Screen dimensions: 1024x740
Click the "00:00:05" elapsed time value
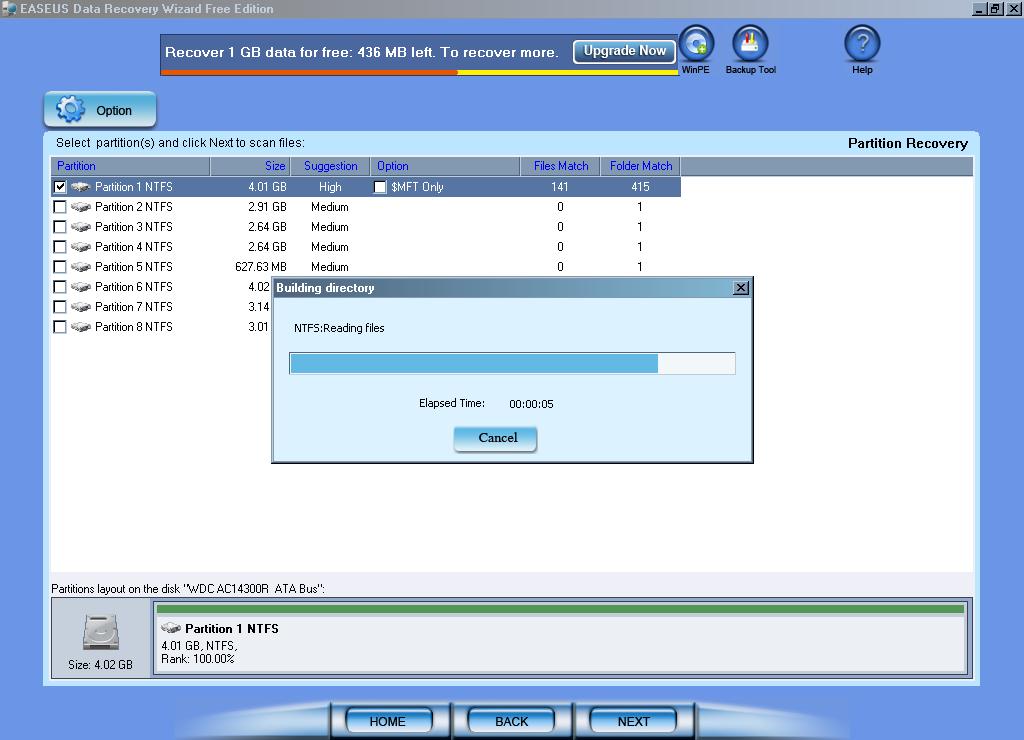pyautogui.click(x=531, y=404)
